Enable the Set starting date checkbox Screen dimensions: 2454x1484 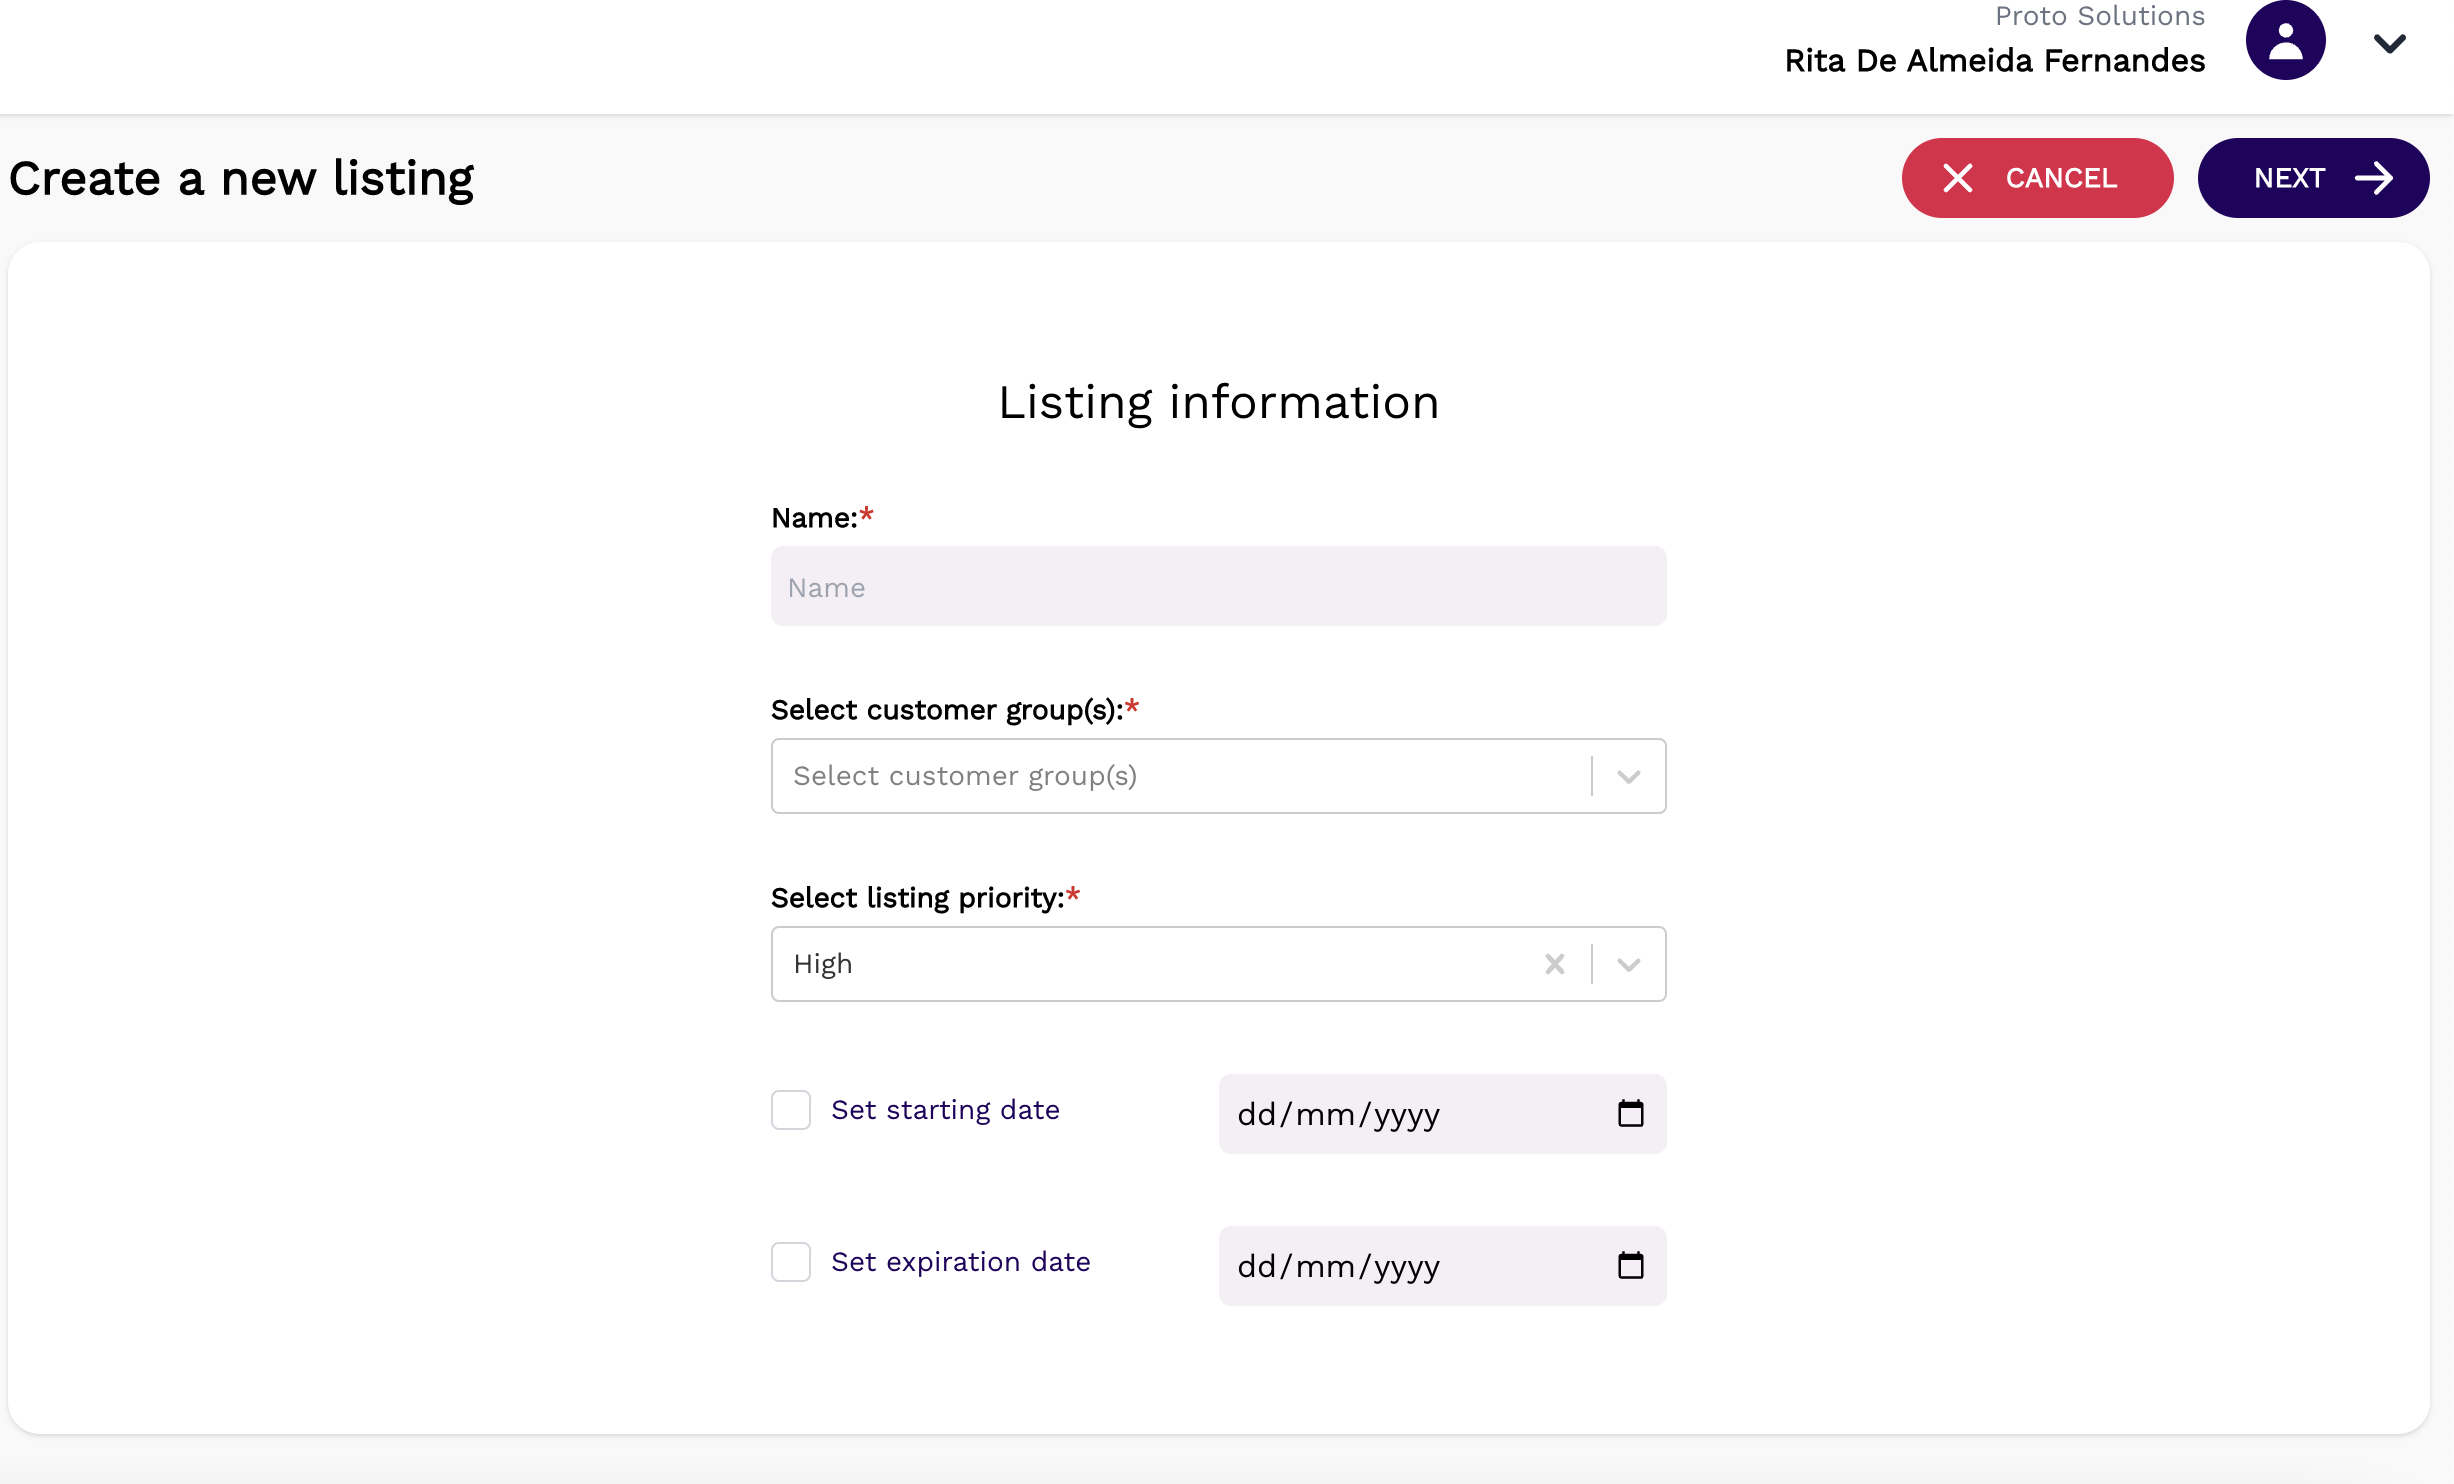click(x=790, y=1110)
